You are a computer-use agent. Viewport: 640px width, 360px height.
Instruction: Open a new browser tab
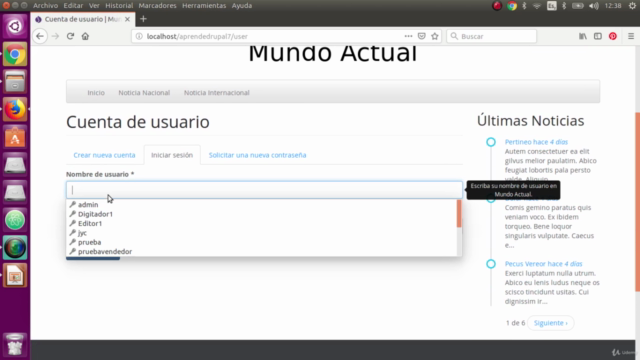click(x=143, y=19)
